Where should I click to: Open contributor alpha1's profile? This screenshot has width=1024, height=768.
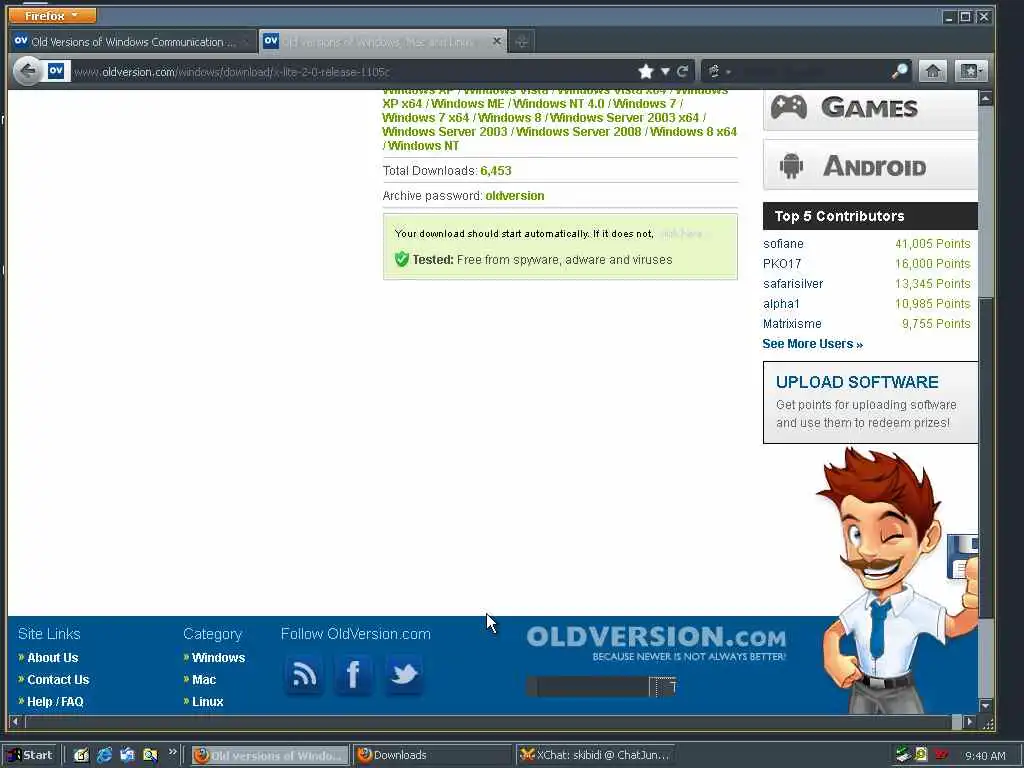[x=781, y=304]
